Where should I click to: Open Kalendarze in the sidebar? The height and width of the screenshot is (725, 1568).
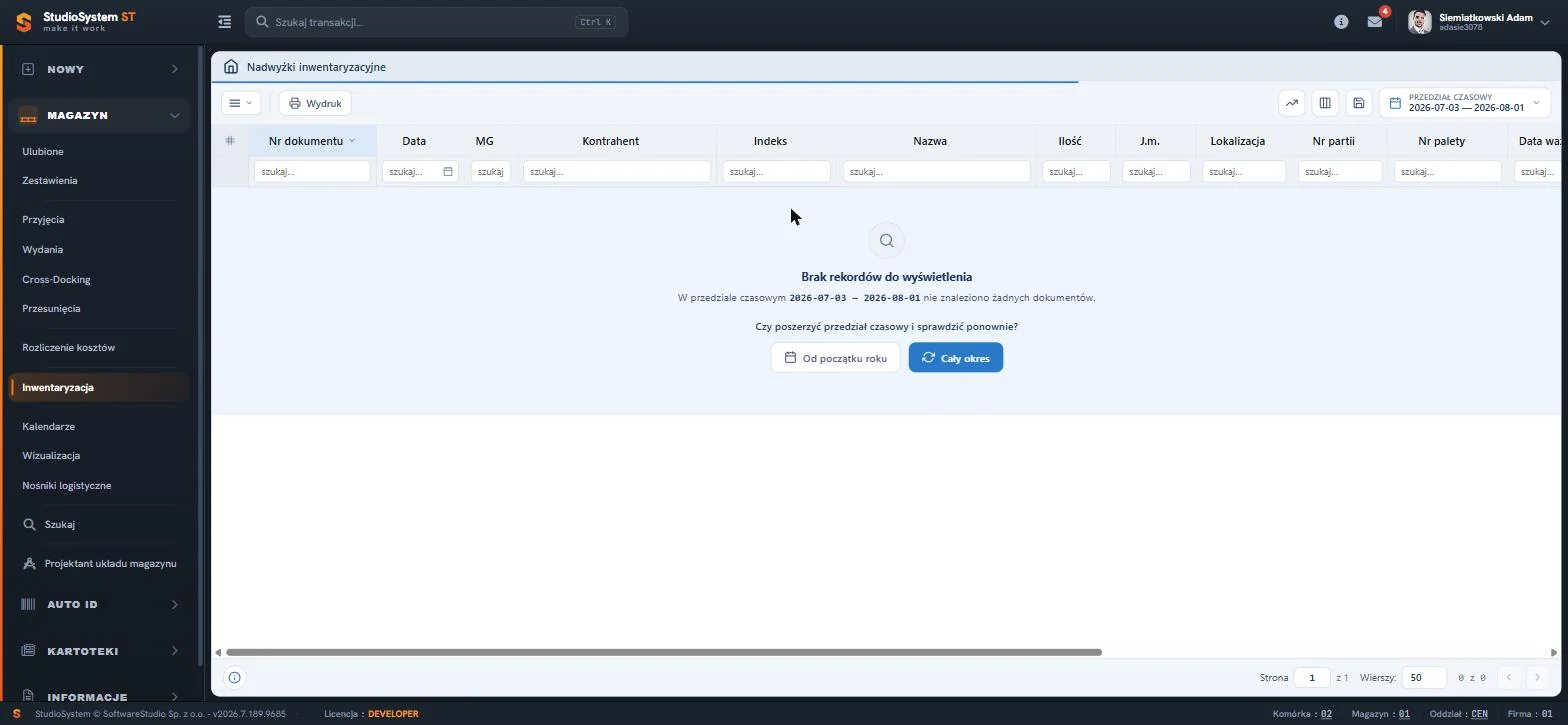pos(48,427)
